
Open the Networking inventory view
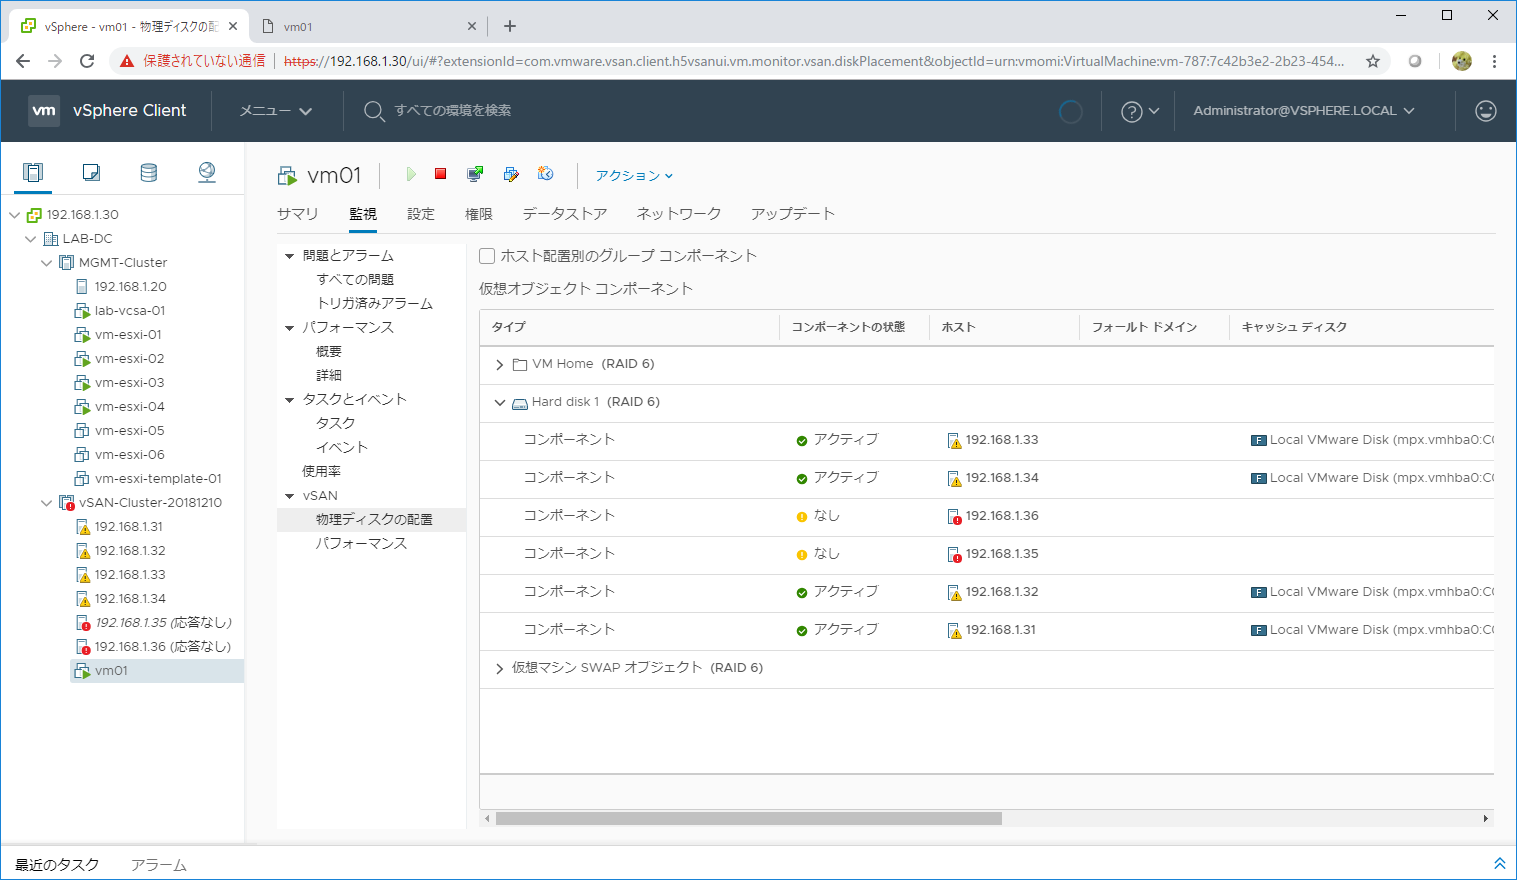tap(207, 172)
